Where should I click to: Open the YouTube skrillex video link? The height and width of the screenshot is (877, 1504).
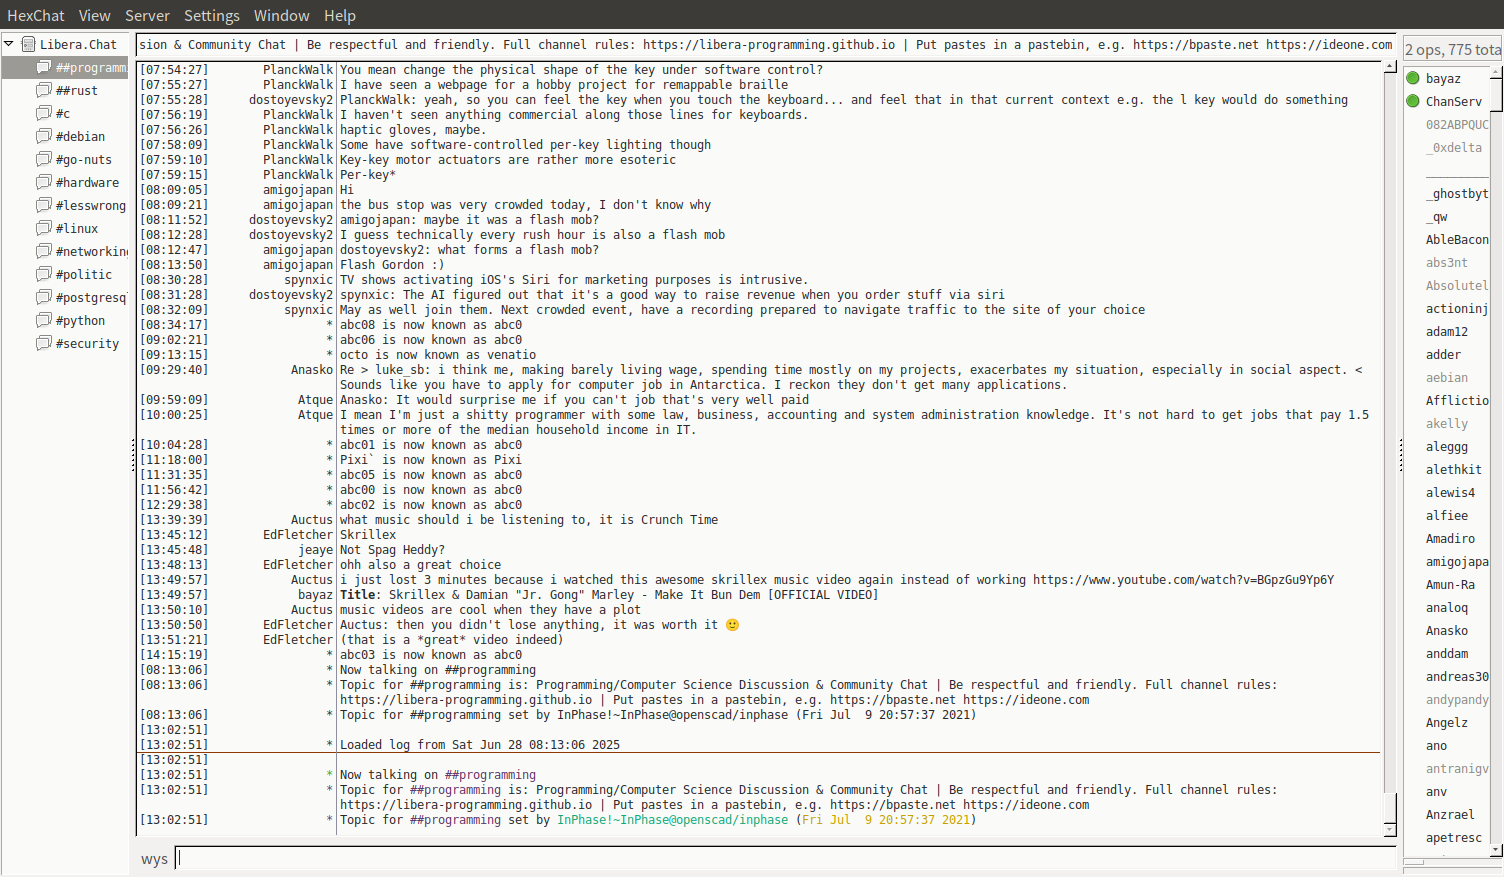point(1182,580)
